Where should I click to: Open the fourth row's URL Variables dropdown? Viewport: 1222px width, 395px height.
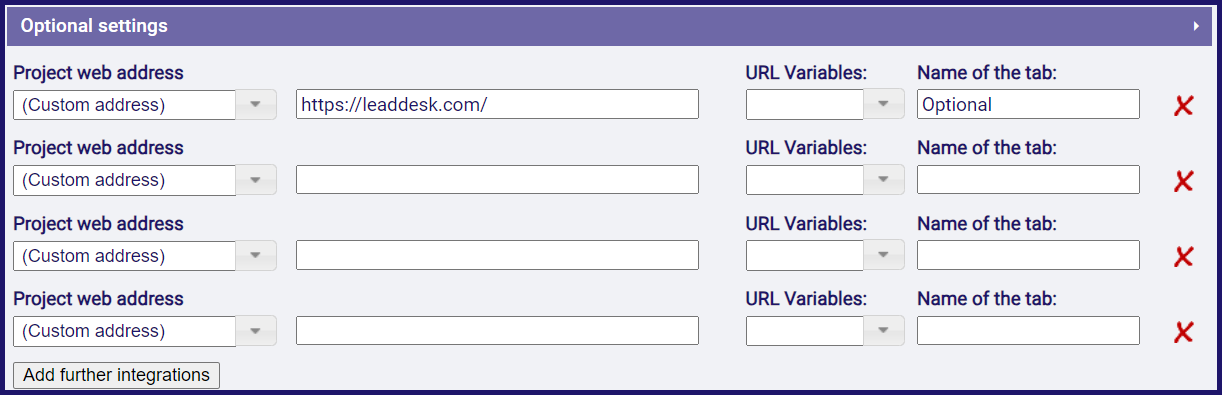coord(825,331)
